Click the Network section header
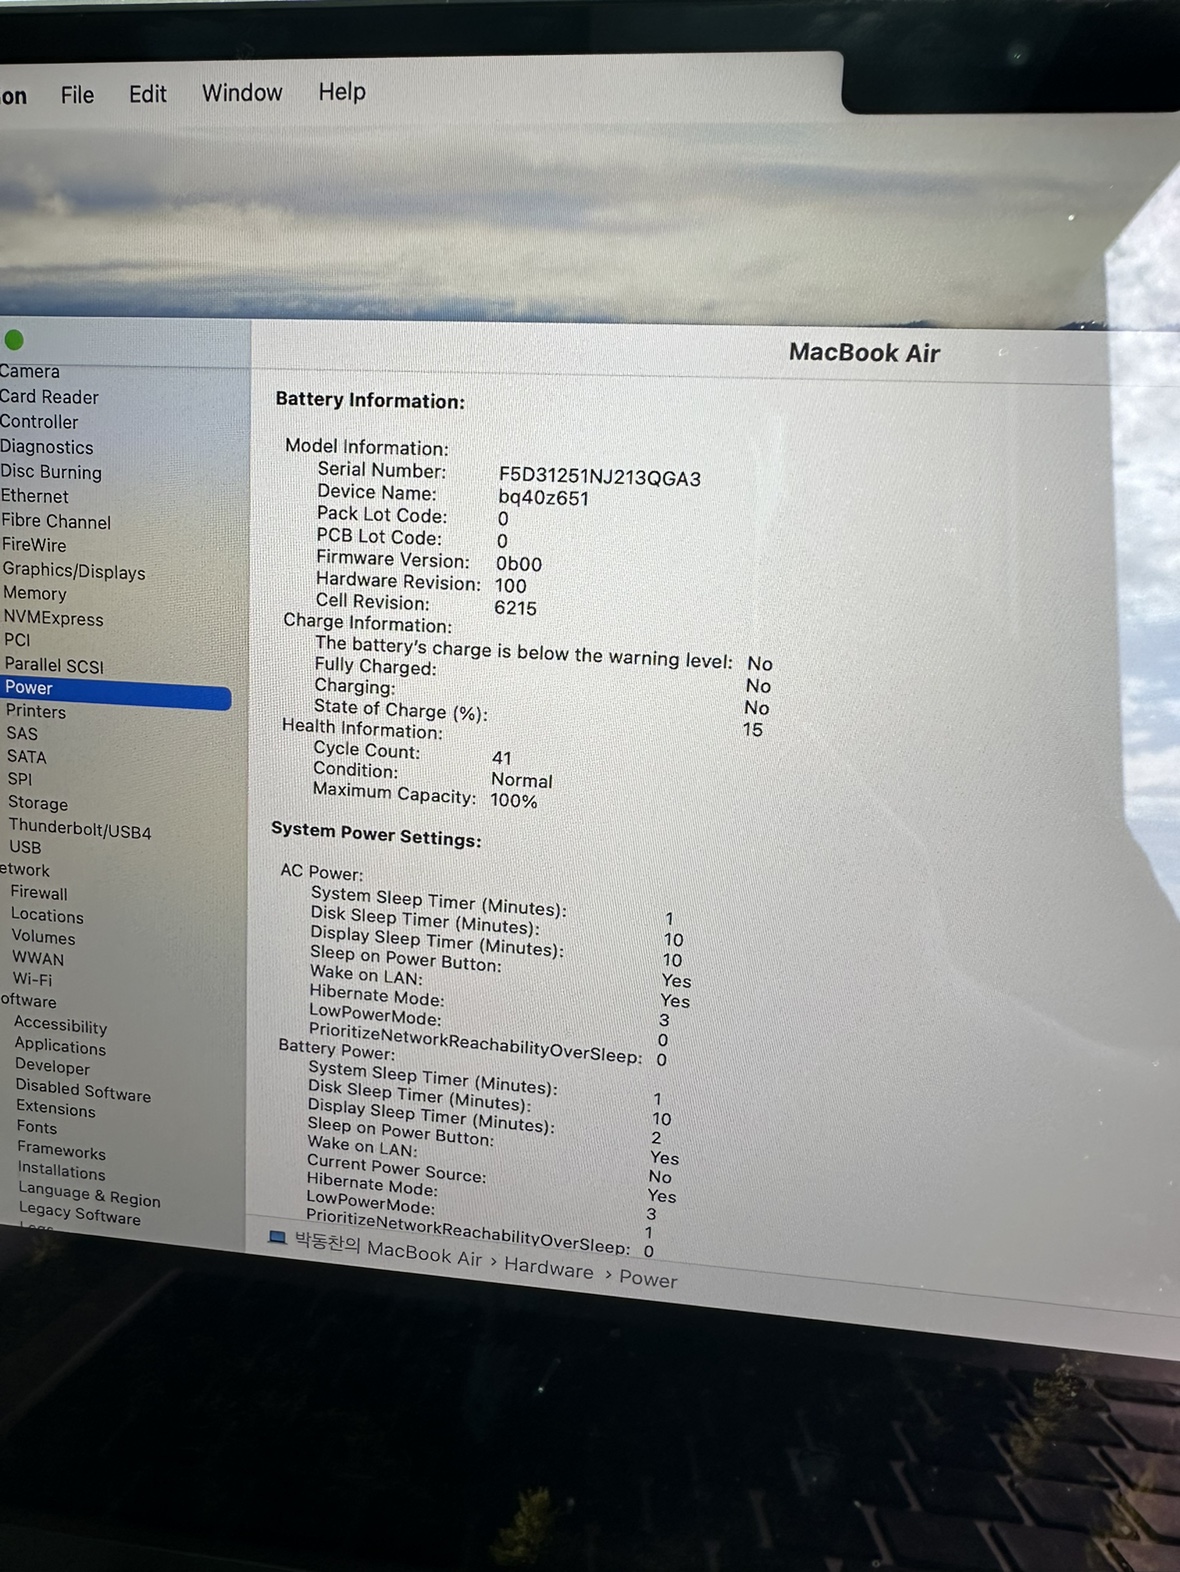This screenshot has height=1572, width=1180. pyautogui.click(x=25, y=870)
